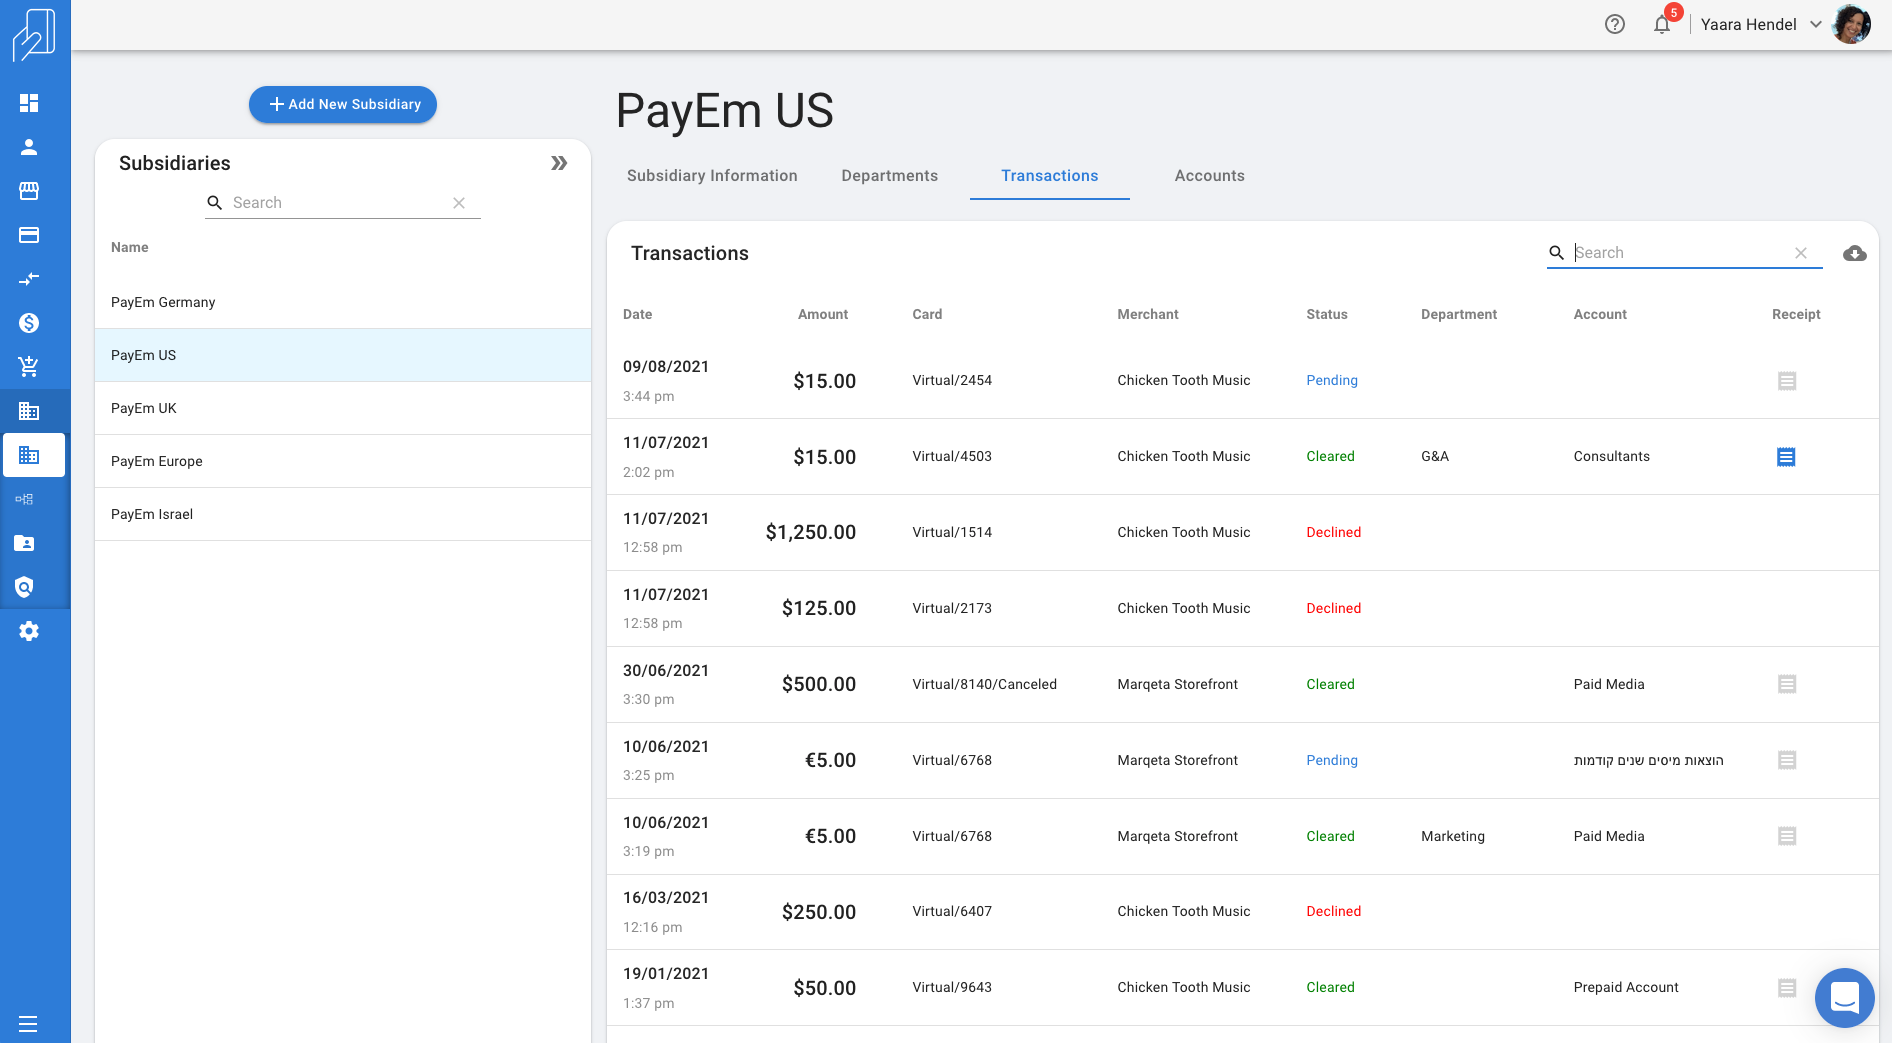Collapse the Subsidiaries panel with double chevron

click(x=559, y=163)
